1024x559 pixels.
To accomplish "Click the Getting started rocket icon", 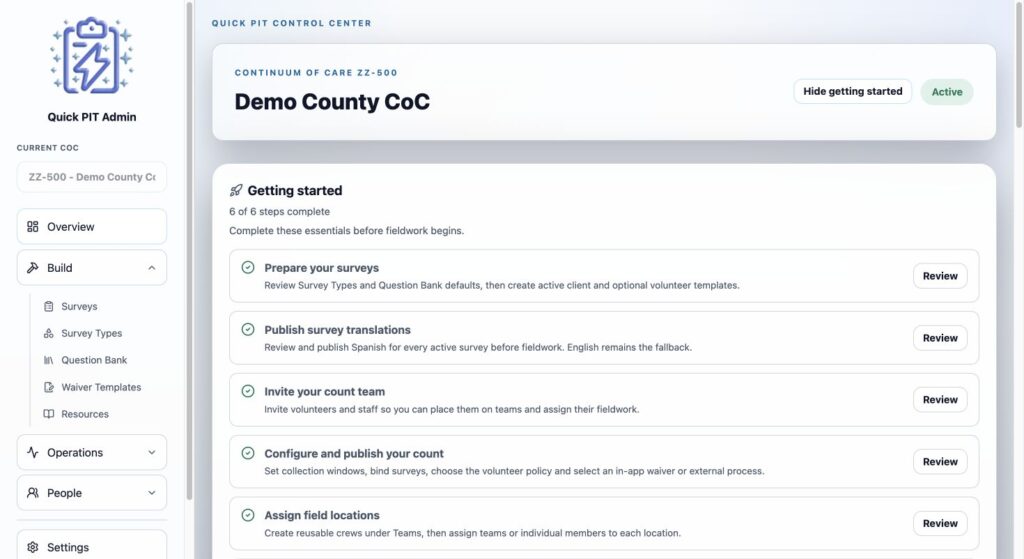I will tap(236, 191).
